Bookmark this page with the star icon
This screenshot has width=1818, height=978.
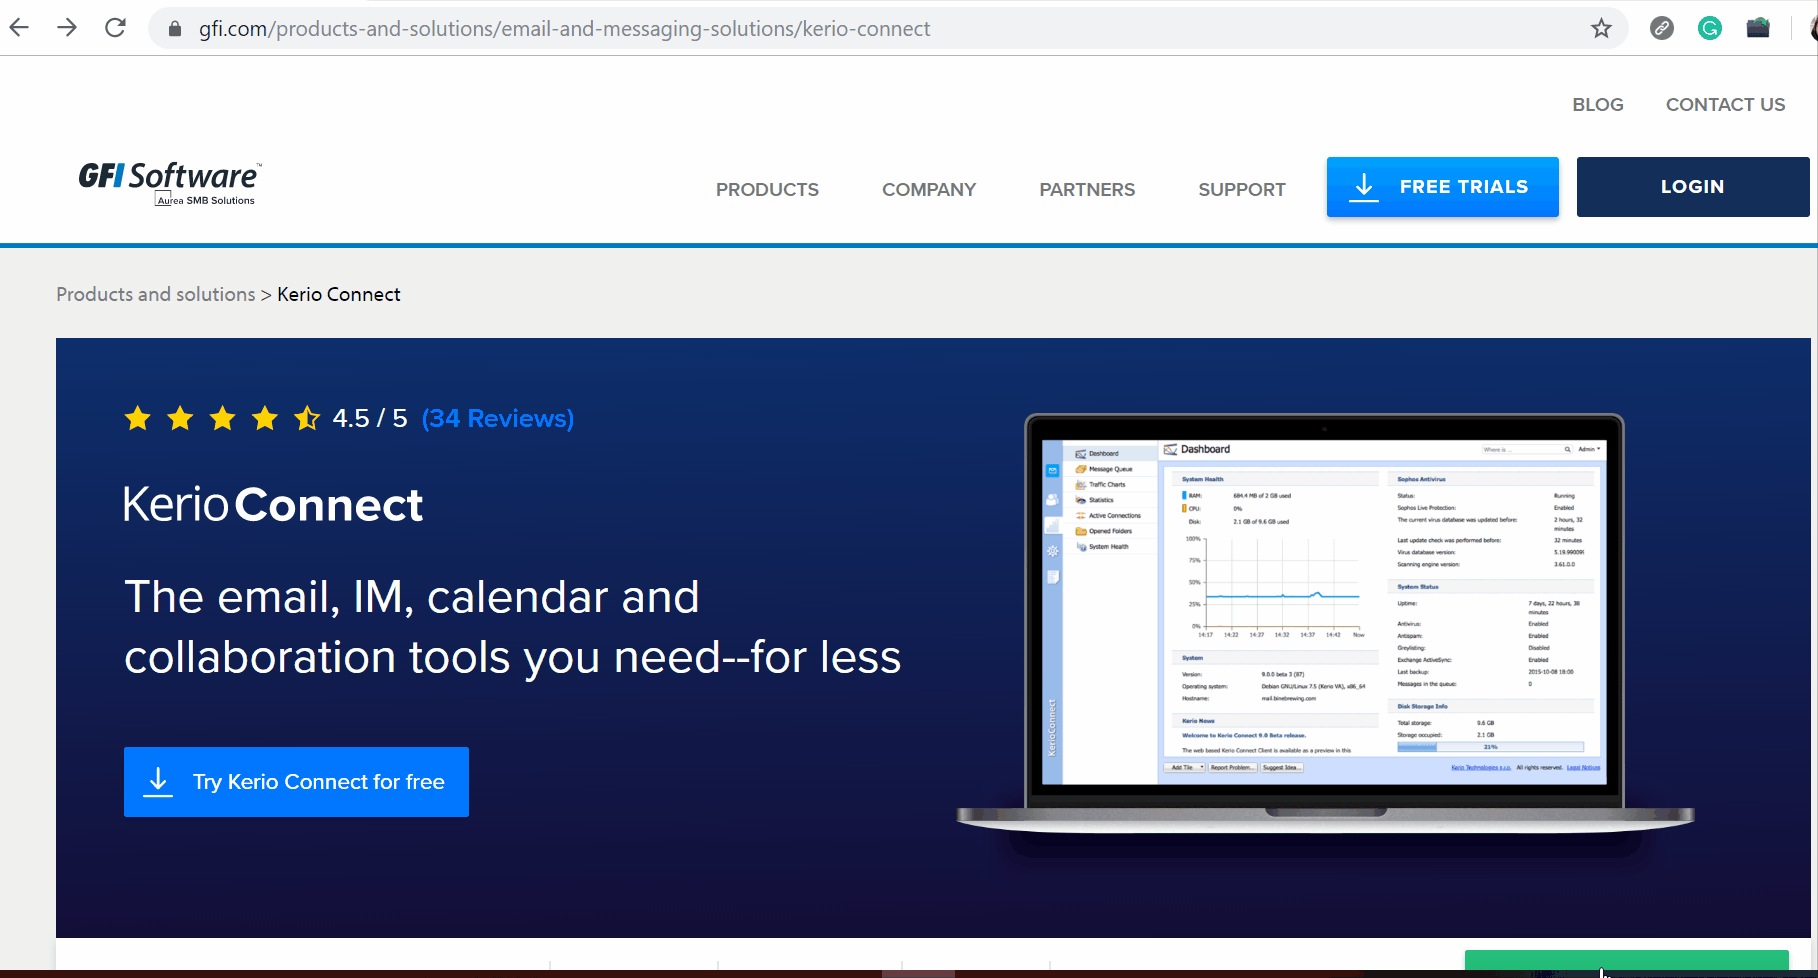click(1601, 28)
